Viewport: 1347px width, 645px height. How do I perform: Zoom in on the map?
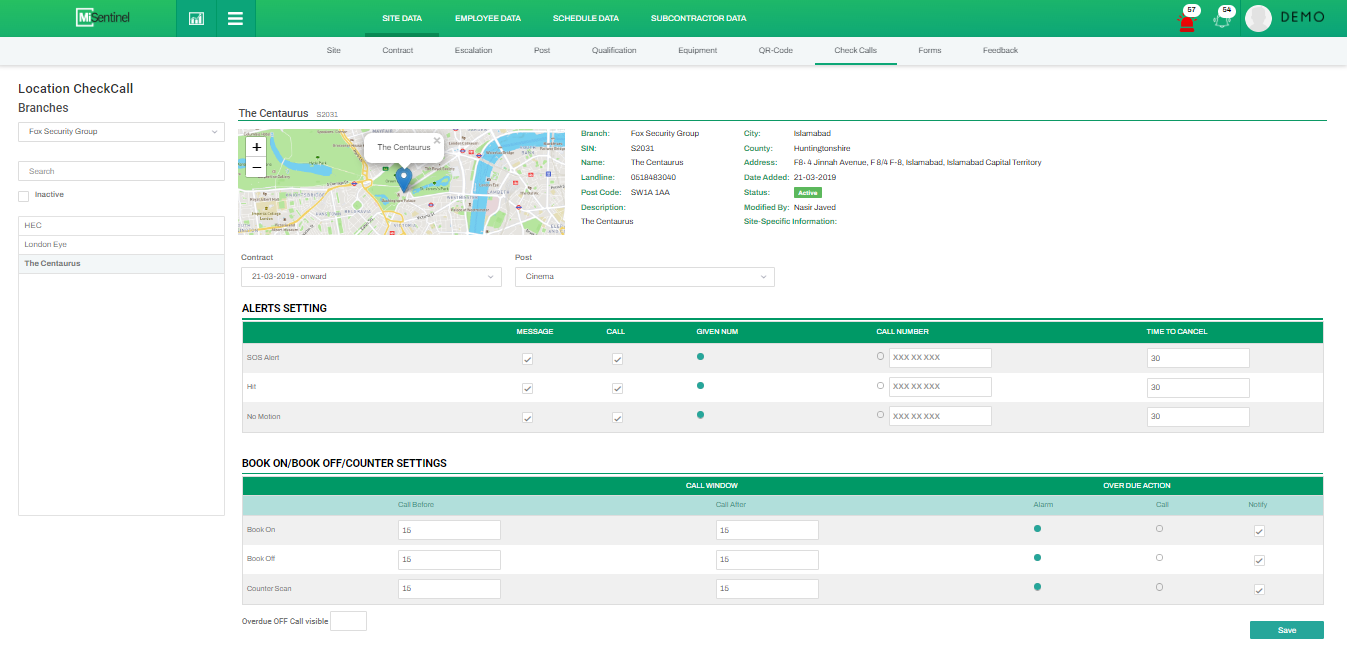click(x=256, y=146)
